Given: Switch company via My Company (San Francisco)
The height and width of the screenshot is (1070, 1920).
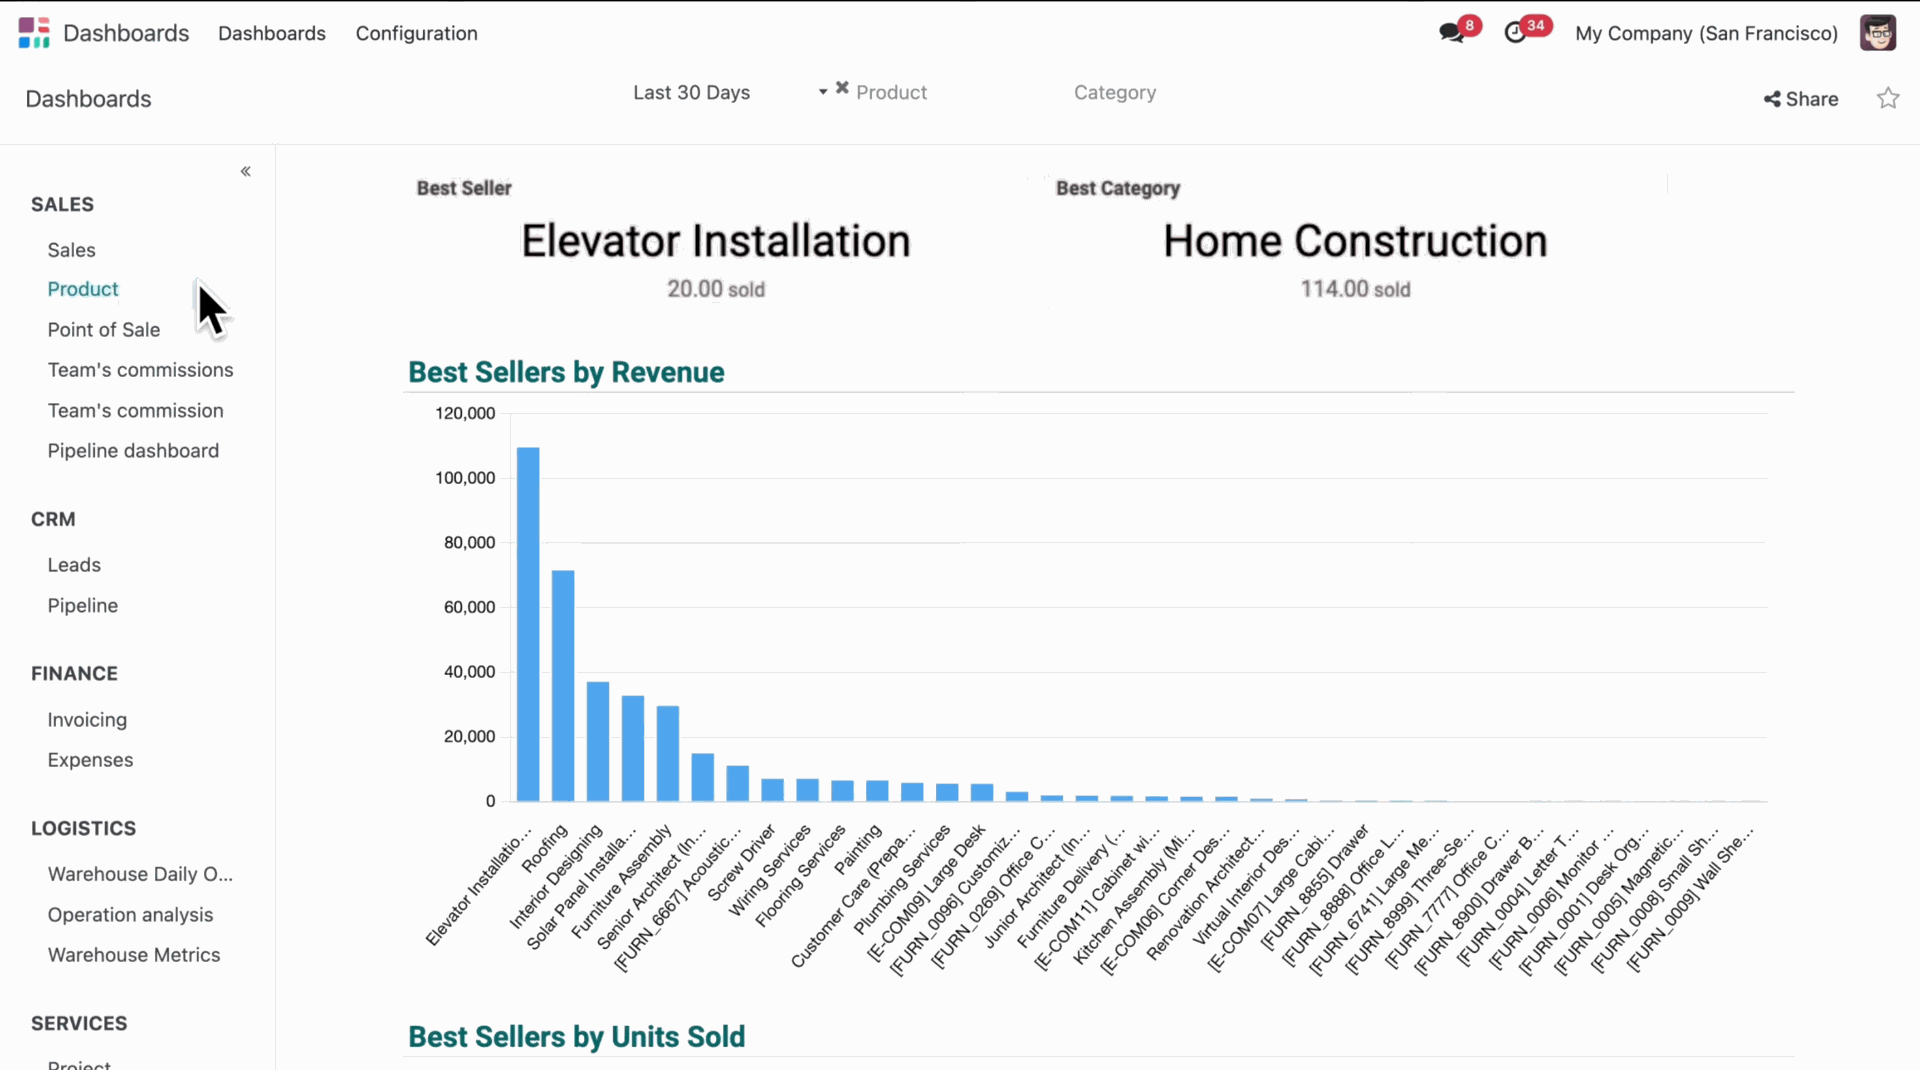Looking at the screenshot, I should tap(1706, 33).
